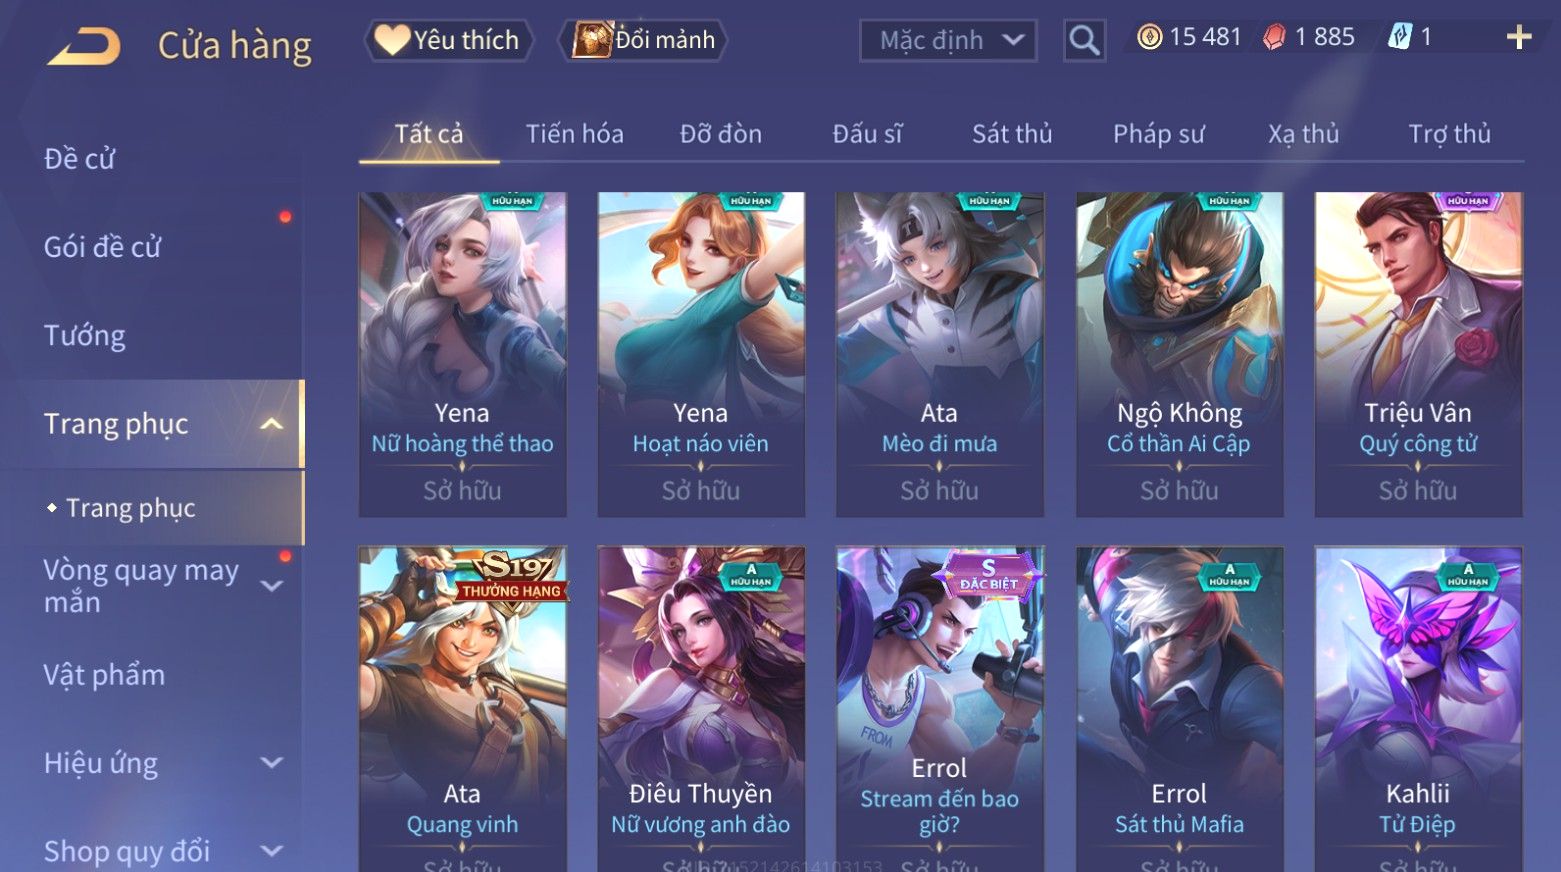This screenshot has height=872, width=1561.
Task: Select Ngộ Không Cổ thần Ai Cập skin
Action: 1179,354
